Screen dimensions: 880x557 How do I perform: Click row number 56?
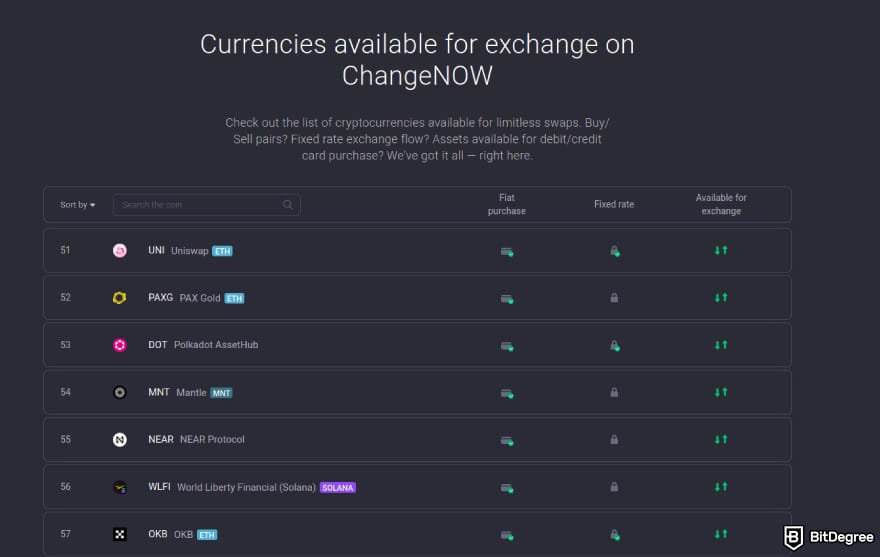66,487
